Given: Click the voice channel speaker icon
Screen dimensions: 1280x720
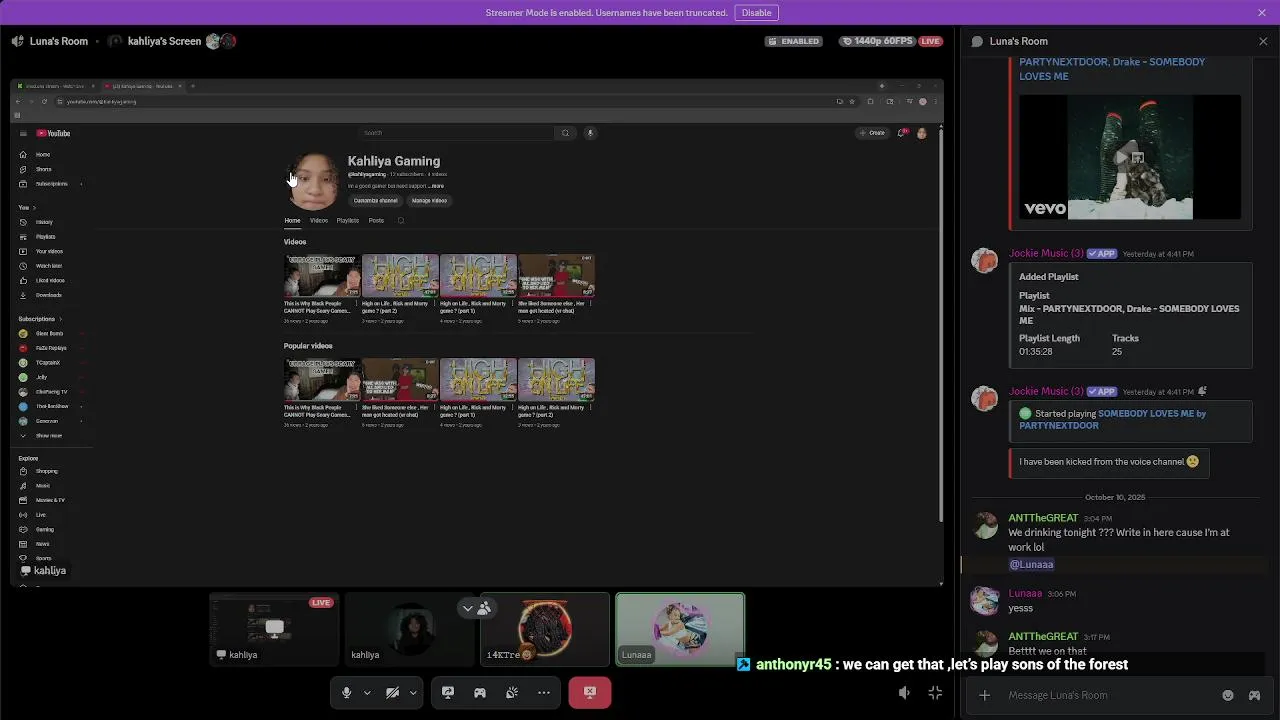Looking at the screenshot, I should (x=18, y=41).
